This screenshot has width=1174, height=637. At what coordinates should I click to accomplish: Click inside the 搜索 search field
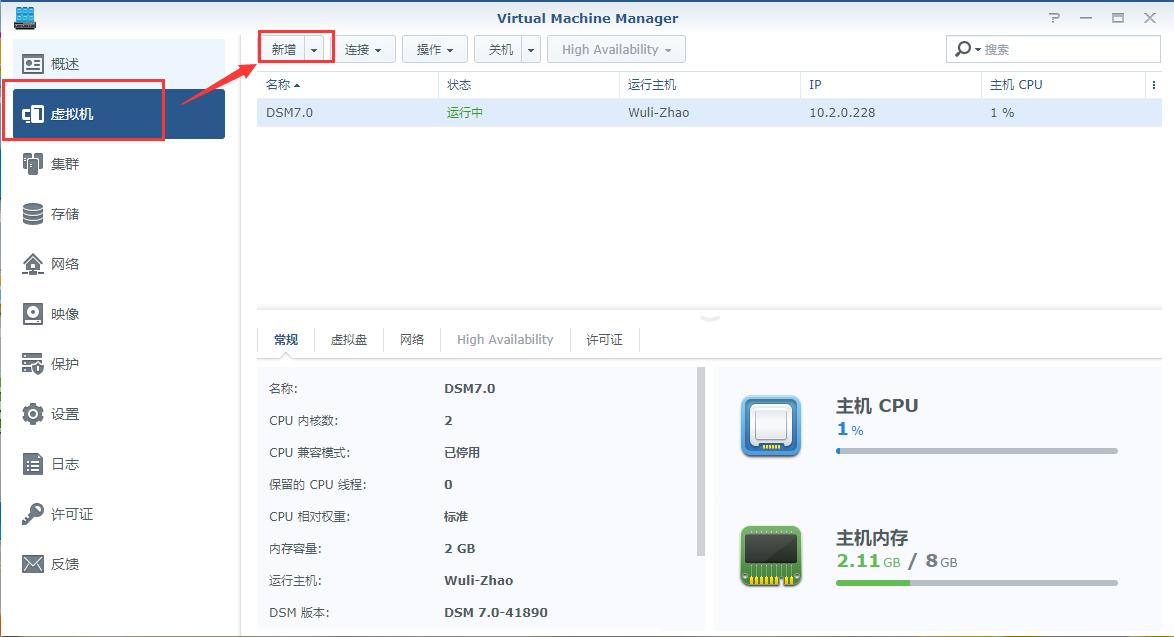pos(1060,48)
